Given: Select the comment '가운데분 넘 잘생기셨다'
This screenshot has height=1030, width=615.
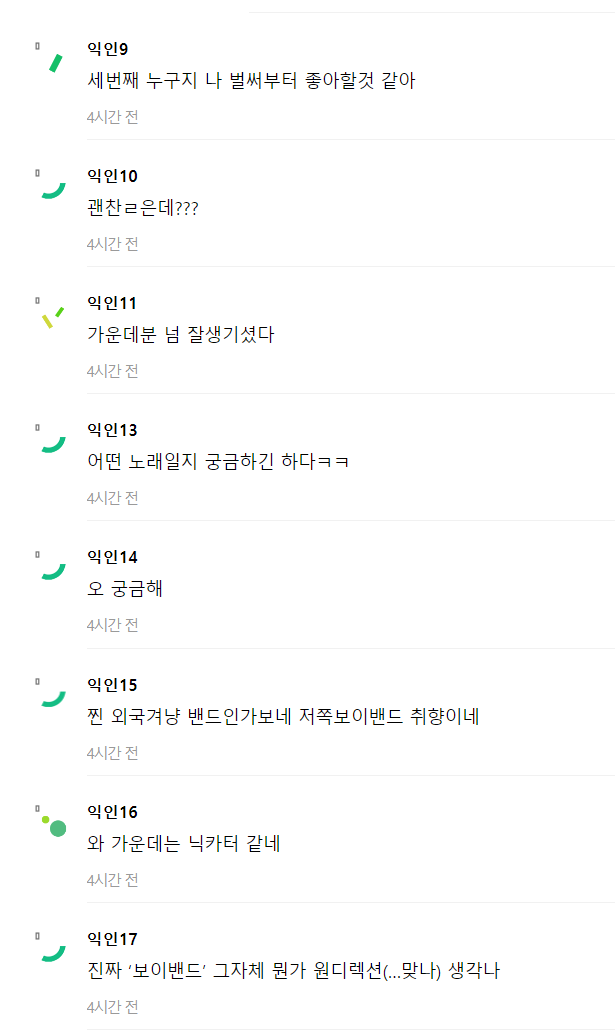Looking at the screenshot, I should pos(180,335).
